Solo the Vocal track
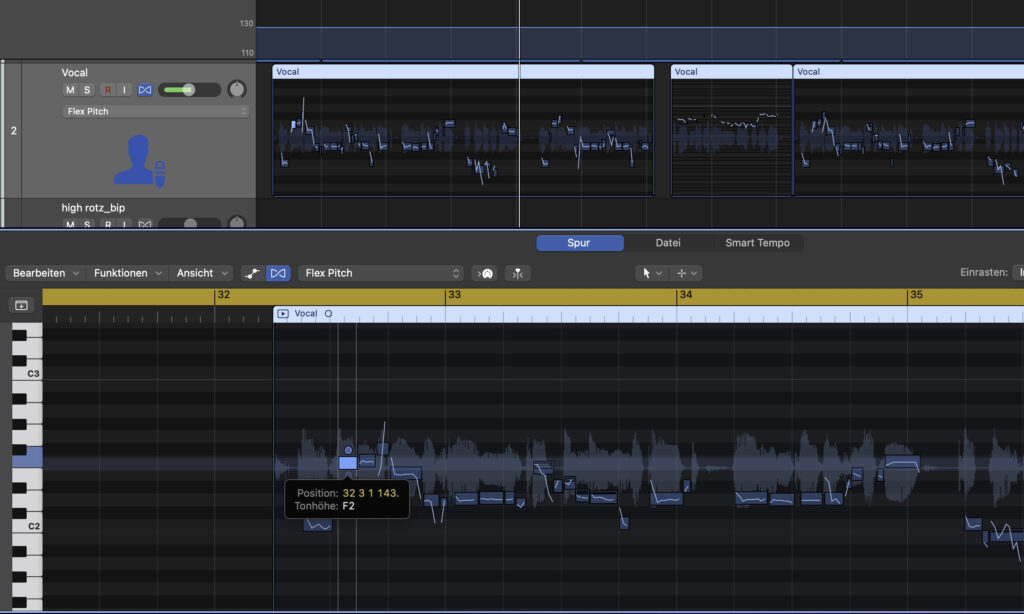This screenshot has height=614, width=1024. tap(87, 90)
